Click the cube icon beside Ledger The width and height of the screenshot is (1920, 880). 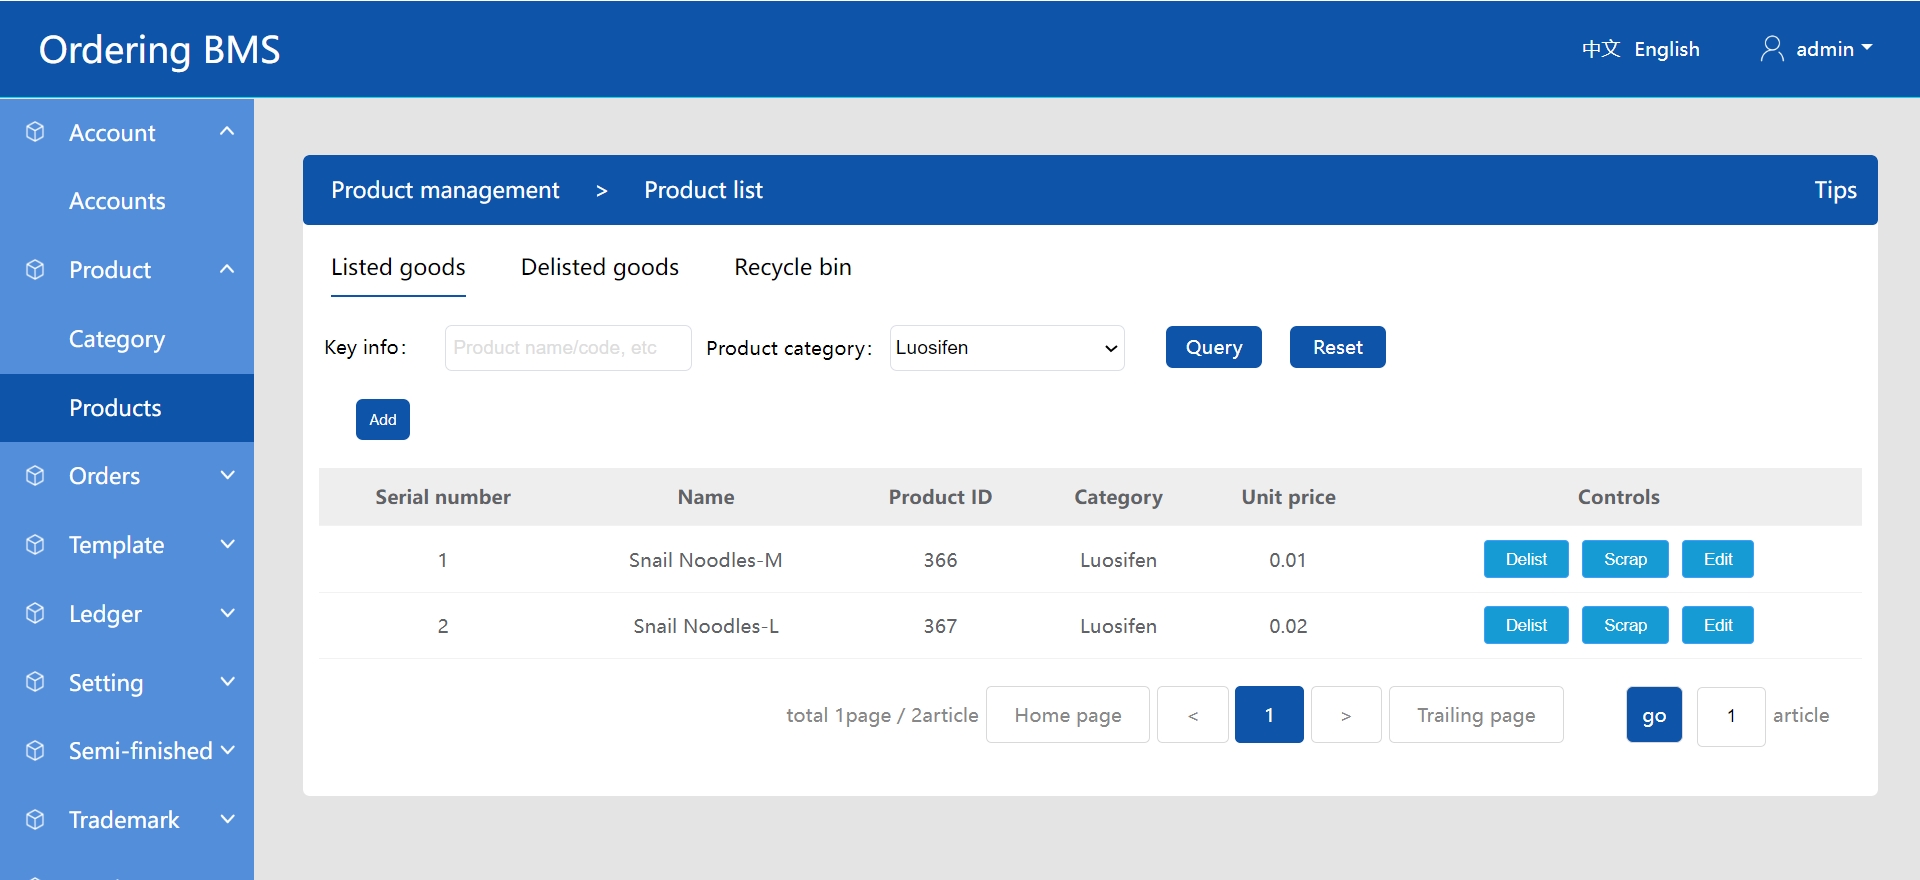click(x=35, y=613)
